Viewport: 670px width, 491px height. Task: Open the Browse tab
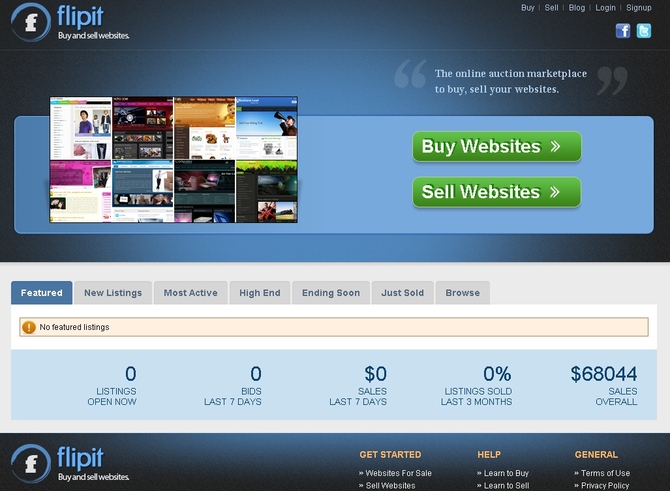[x=462, y=293]
